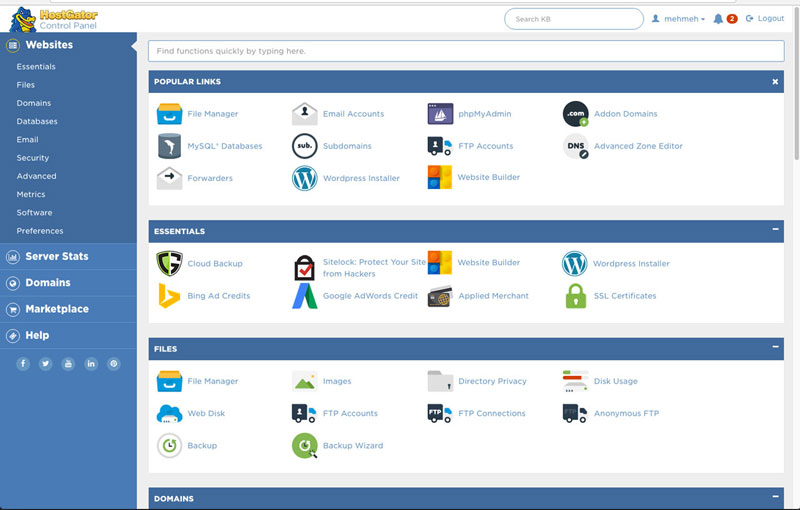
Task: Click Website Builder icon in Essentials
Action: (x=440, y=263)
